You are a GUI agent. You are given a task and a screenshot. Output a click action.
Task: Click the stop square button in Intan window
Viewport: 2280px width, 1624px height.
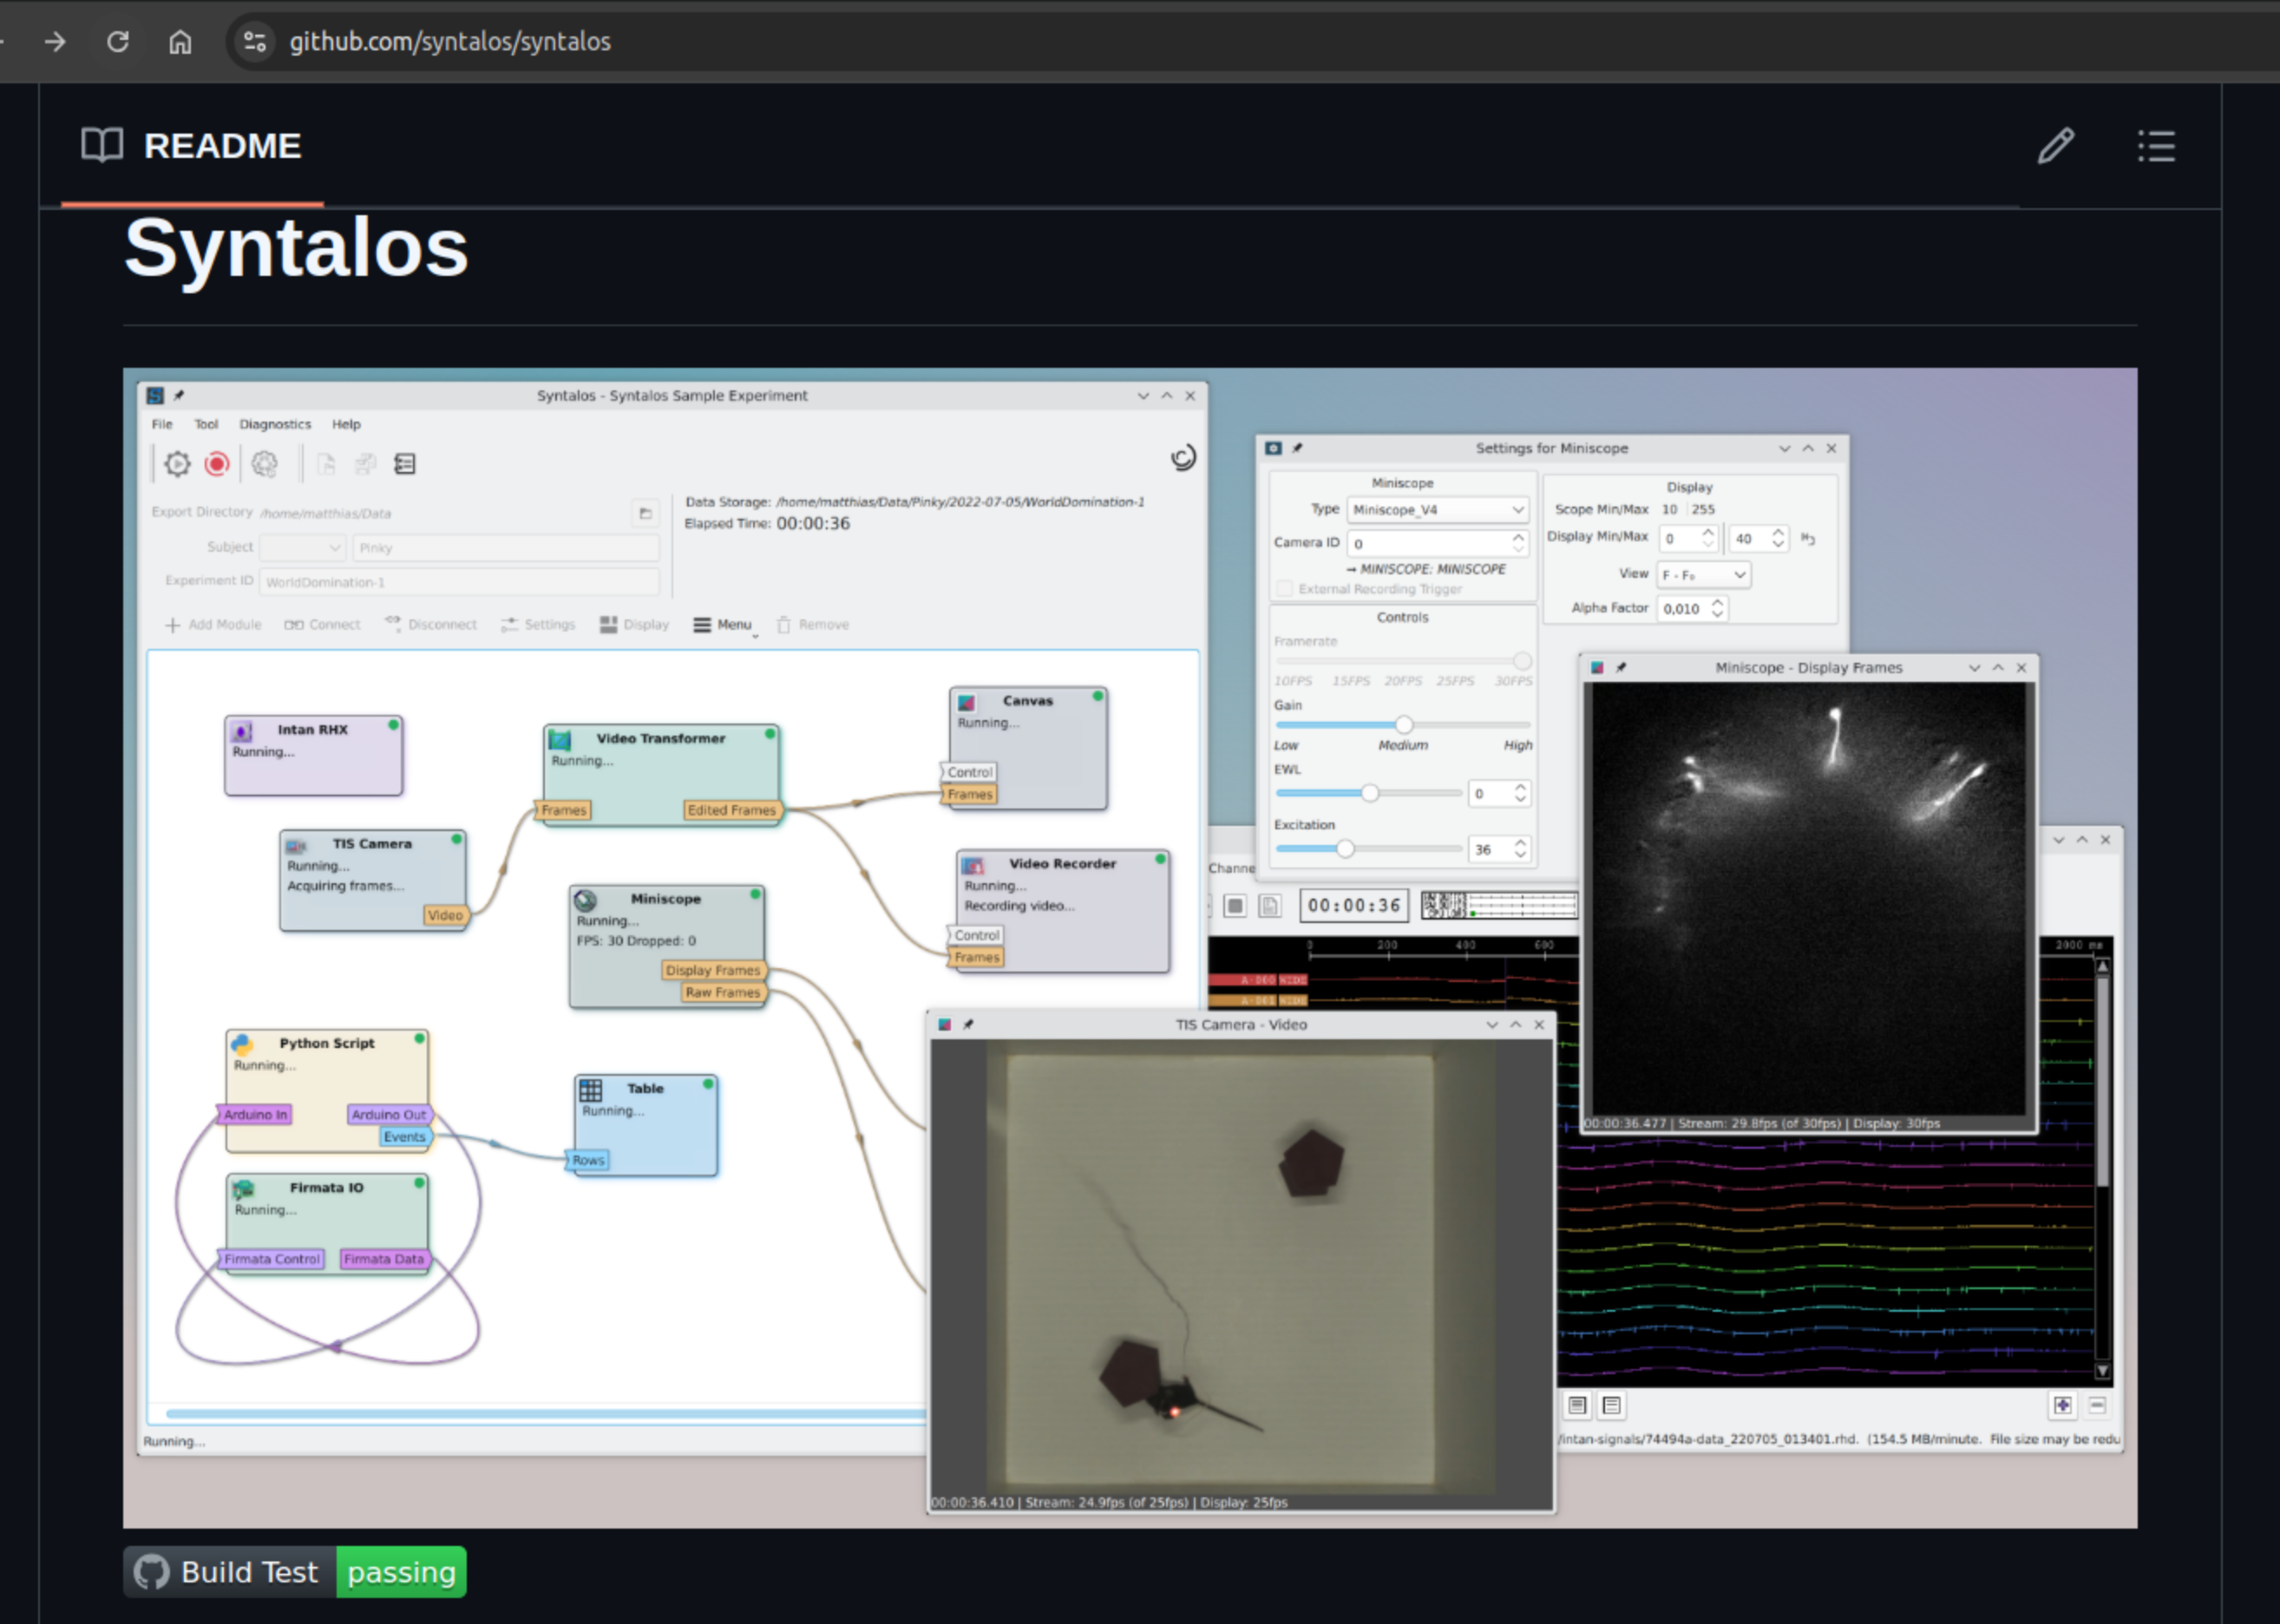(x=1235, y=905)
